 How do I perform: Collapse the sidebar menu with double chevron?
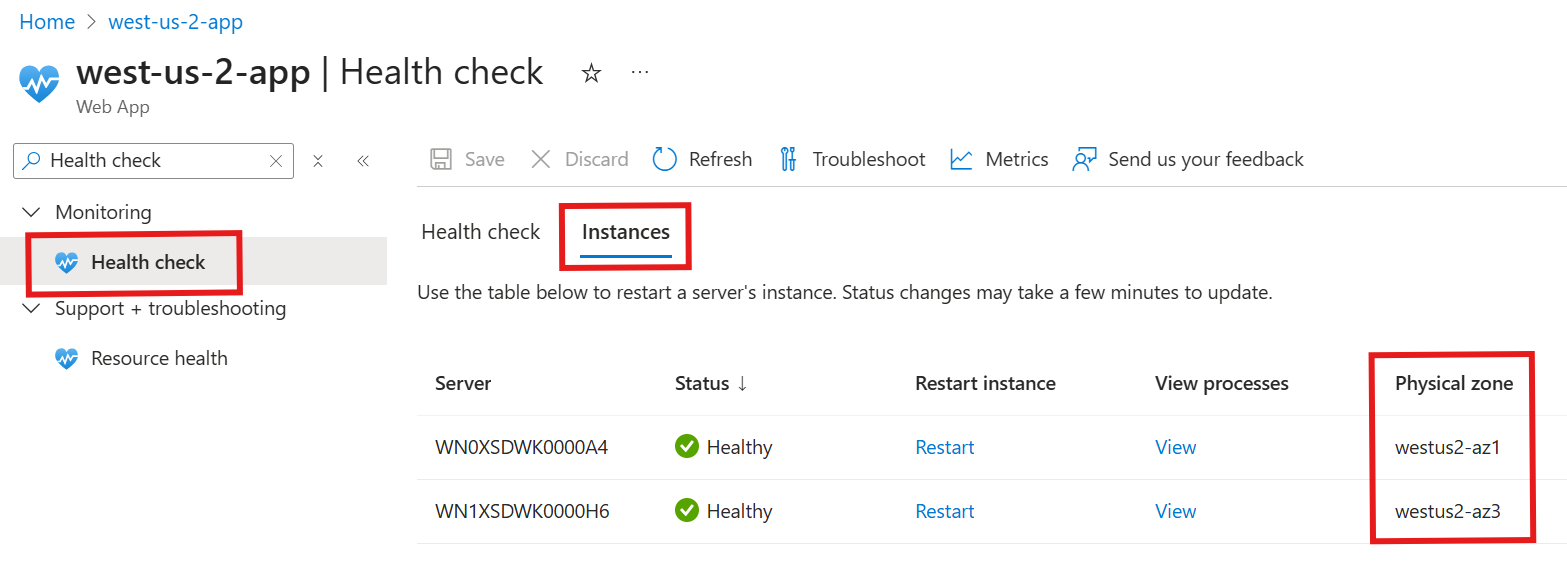click(x=363, y=160)
